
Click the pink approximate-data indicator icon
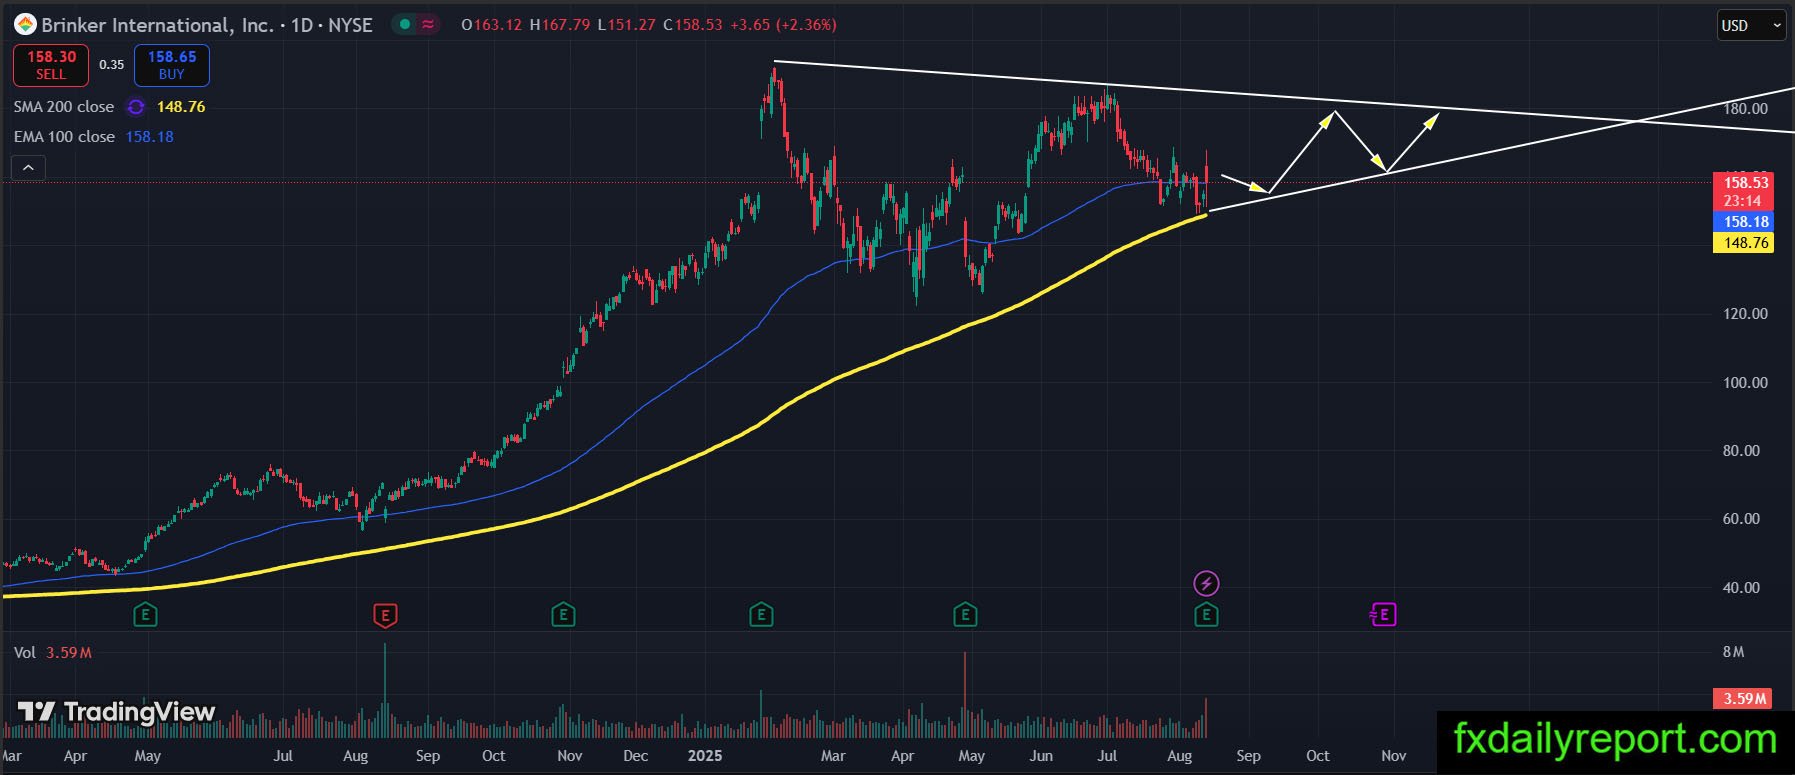[428, 25]
